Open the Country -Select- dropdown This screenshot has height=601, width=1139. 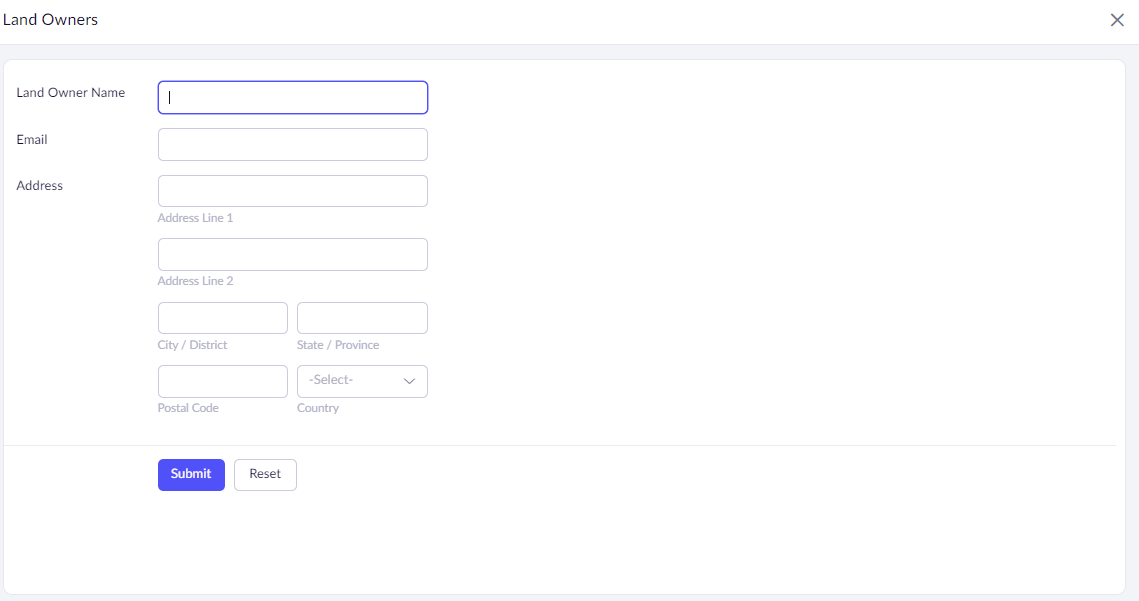click(x=362, y=381)
